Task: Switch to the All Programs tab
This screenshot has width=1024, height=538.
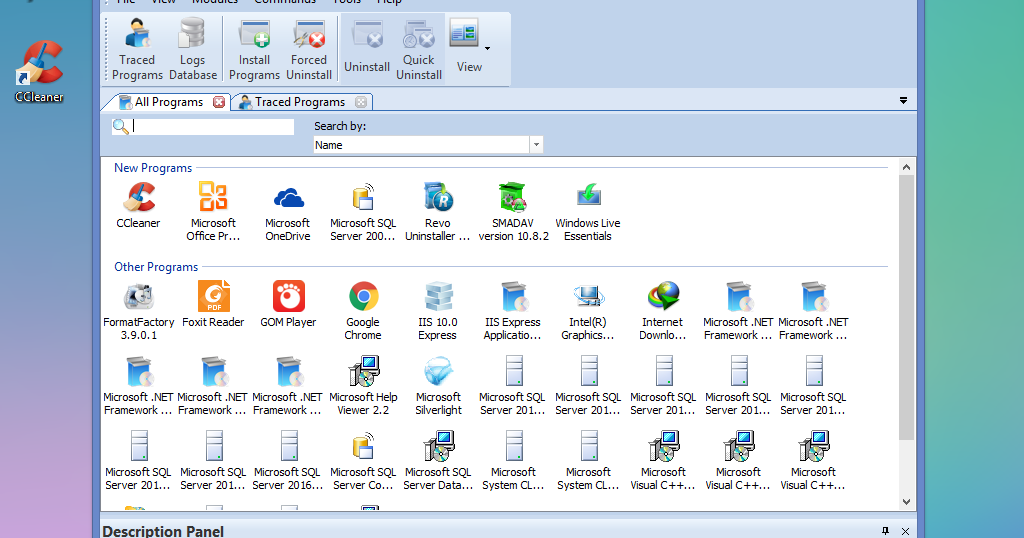Action: [x=168, y=102]
